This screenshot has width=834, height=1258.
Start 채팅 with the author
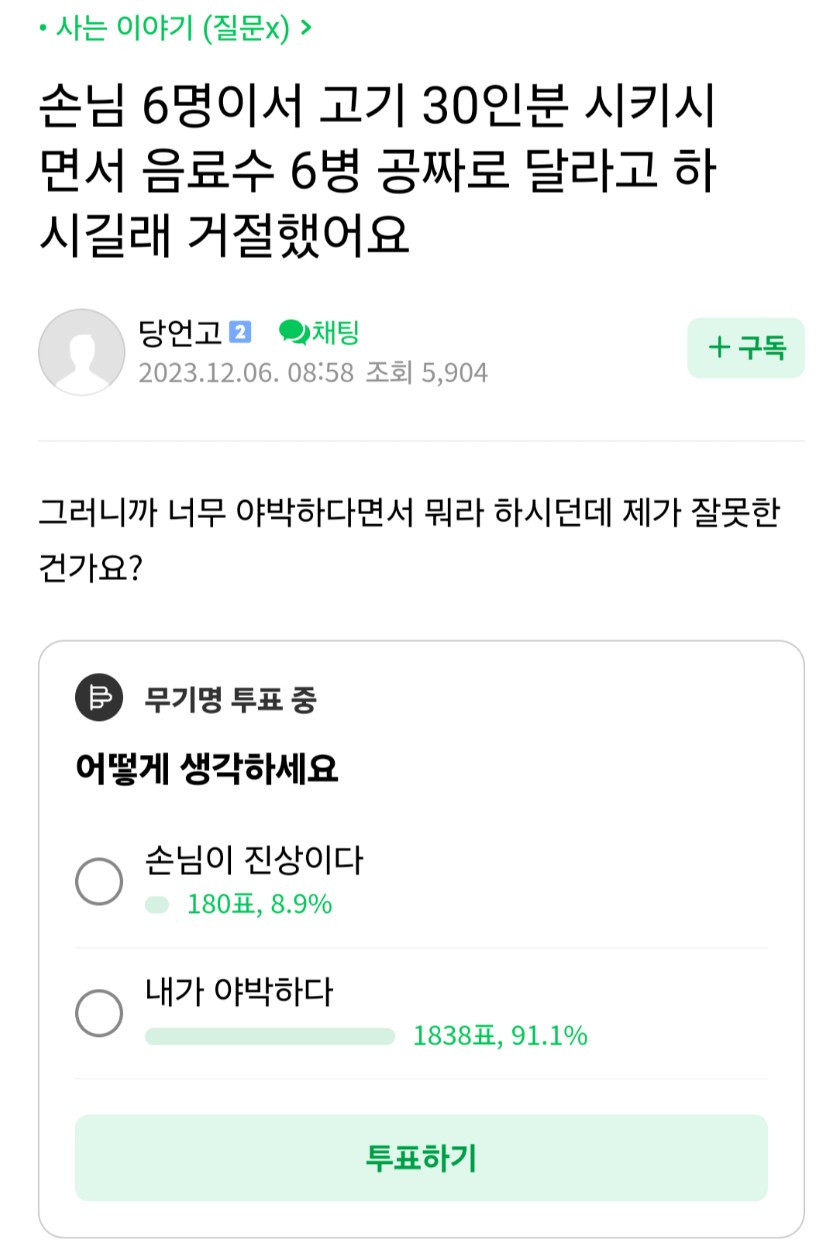tap(319, 331)
